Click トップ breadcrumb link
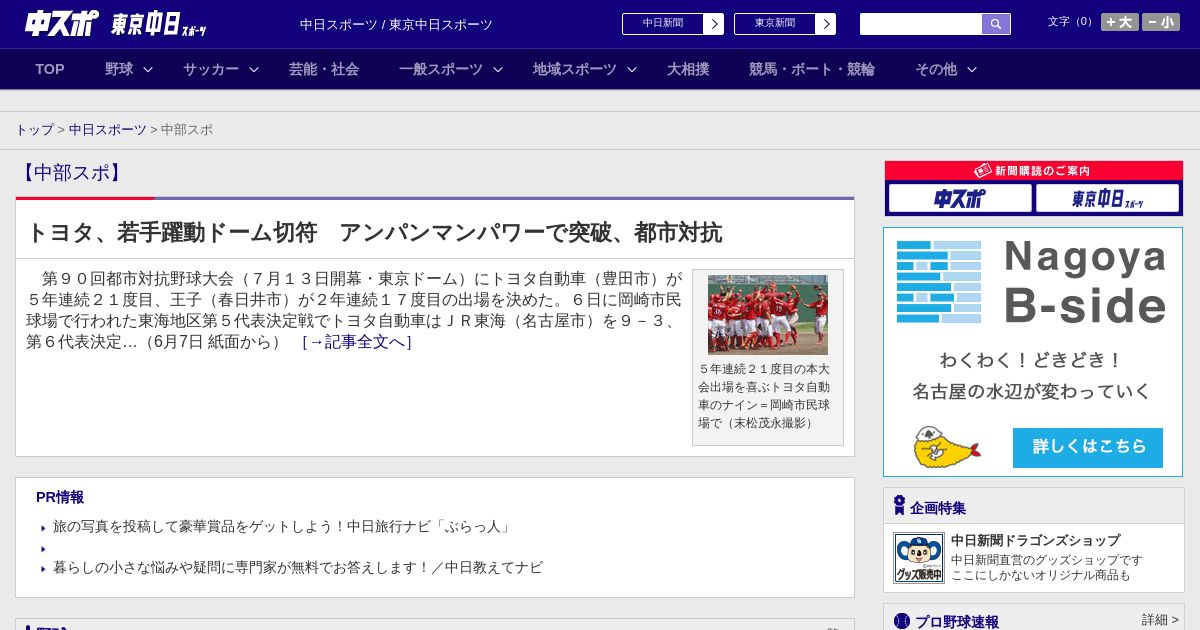 tap(35, 130)
